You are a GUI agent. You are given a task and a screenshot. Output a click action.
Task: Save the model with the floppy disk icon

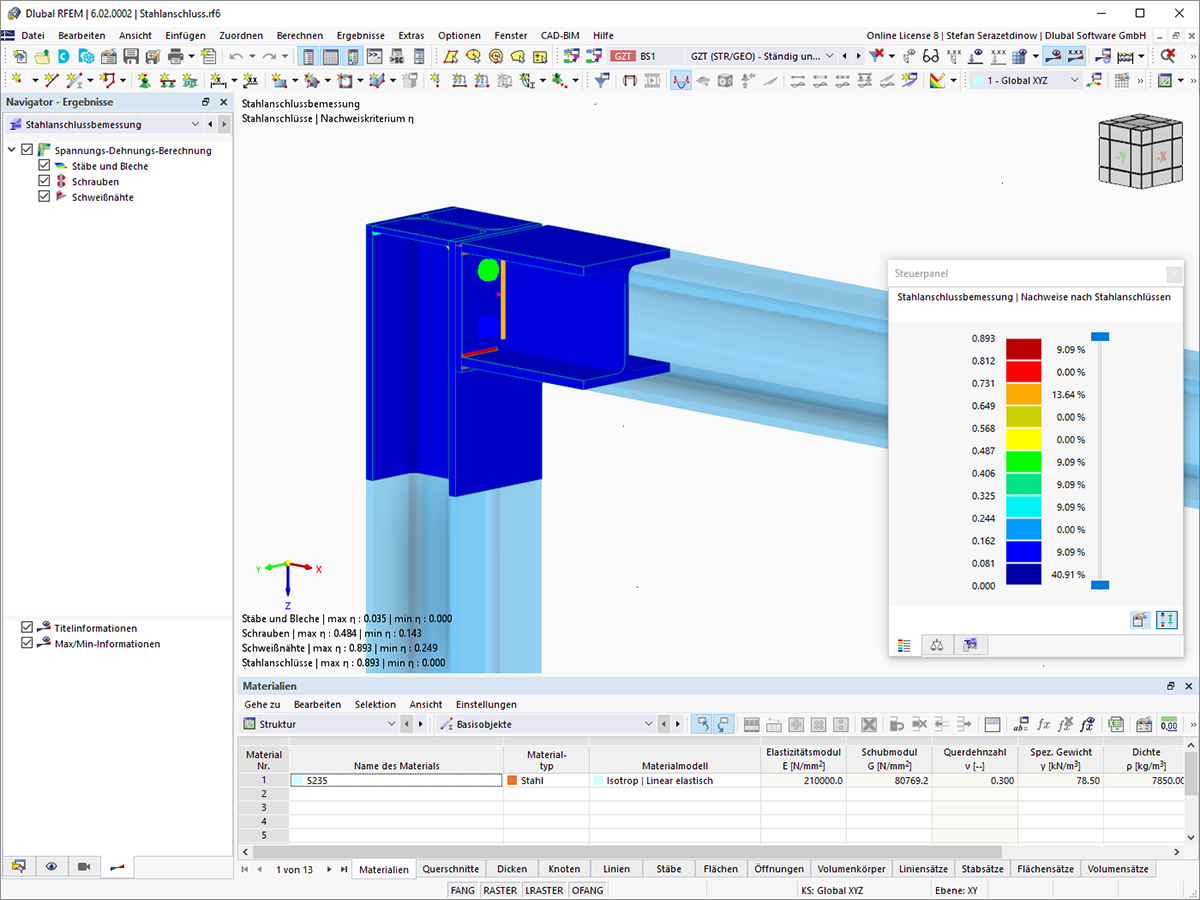click(131, 56)
